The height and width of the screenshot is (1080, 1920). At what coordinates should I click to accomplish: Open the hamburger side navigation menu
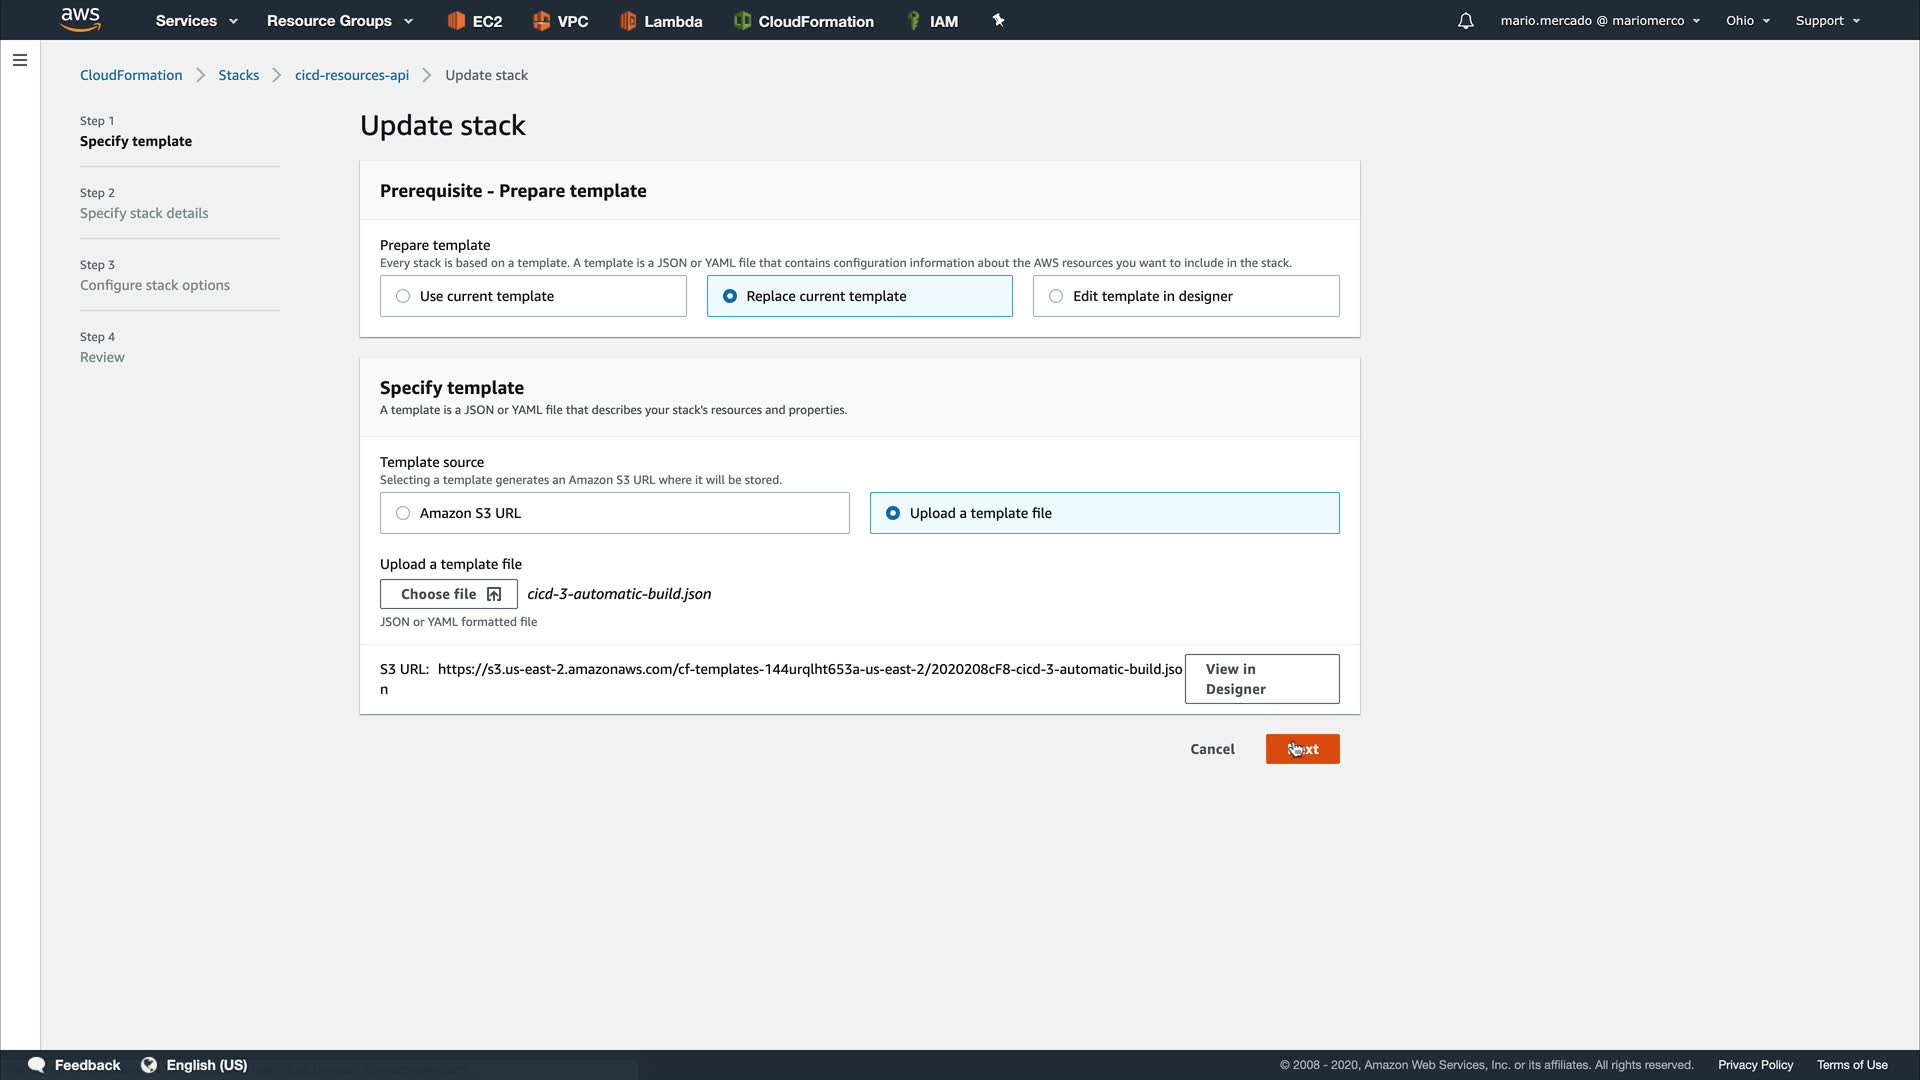coord(20,60)
